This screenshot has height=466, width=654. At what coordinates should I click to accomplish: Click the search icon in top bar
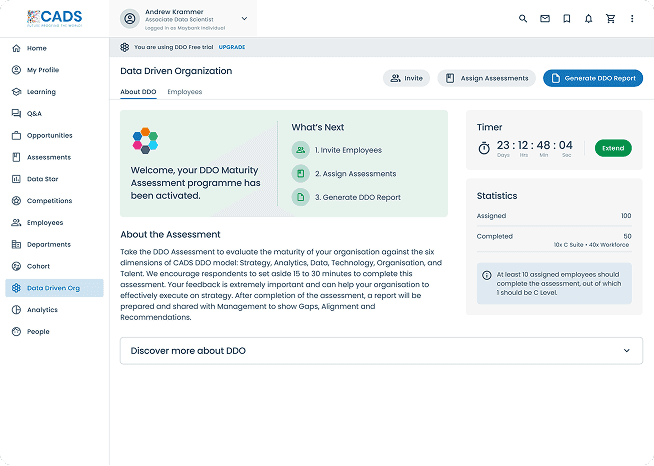(522, 18)
